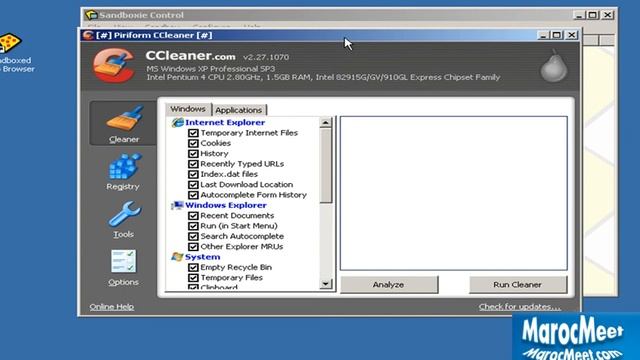The height and width of the screenshot is (360, 640).
Task: Click the cleaner list scroll up arrow
Action: point(326,122)
